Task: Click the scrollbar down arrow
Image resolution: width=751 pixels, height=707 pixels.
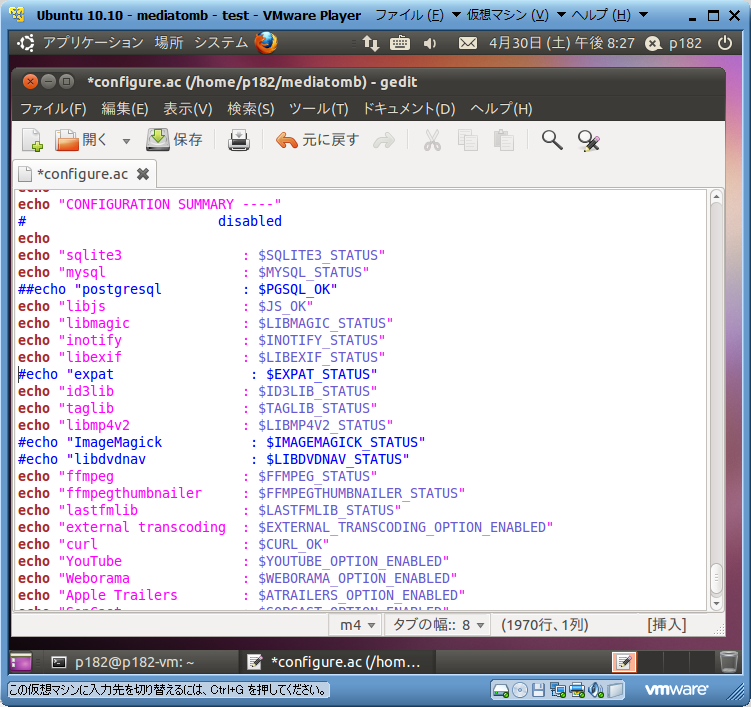Action: tap(717, 604)
